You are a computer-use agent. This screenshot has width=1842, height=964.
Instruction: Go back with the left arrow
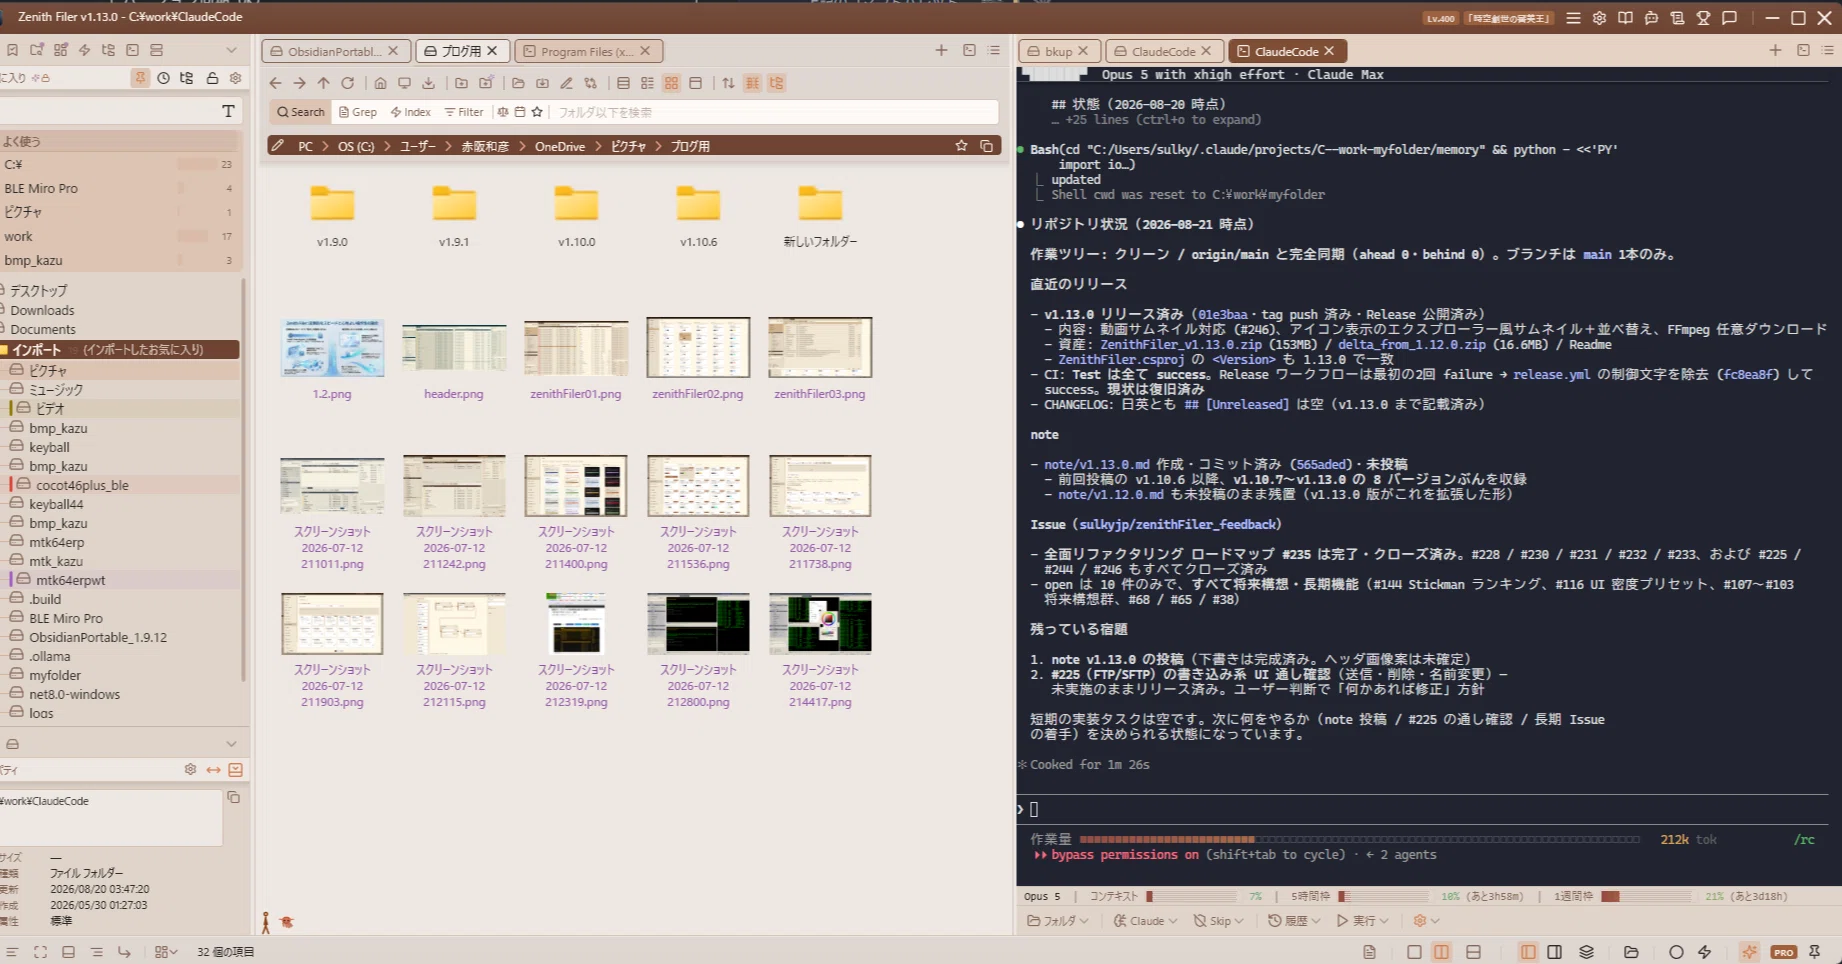(276, 83)
